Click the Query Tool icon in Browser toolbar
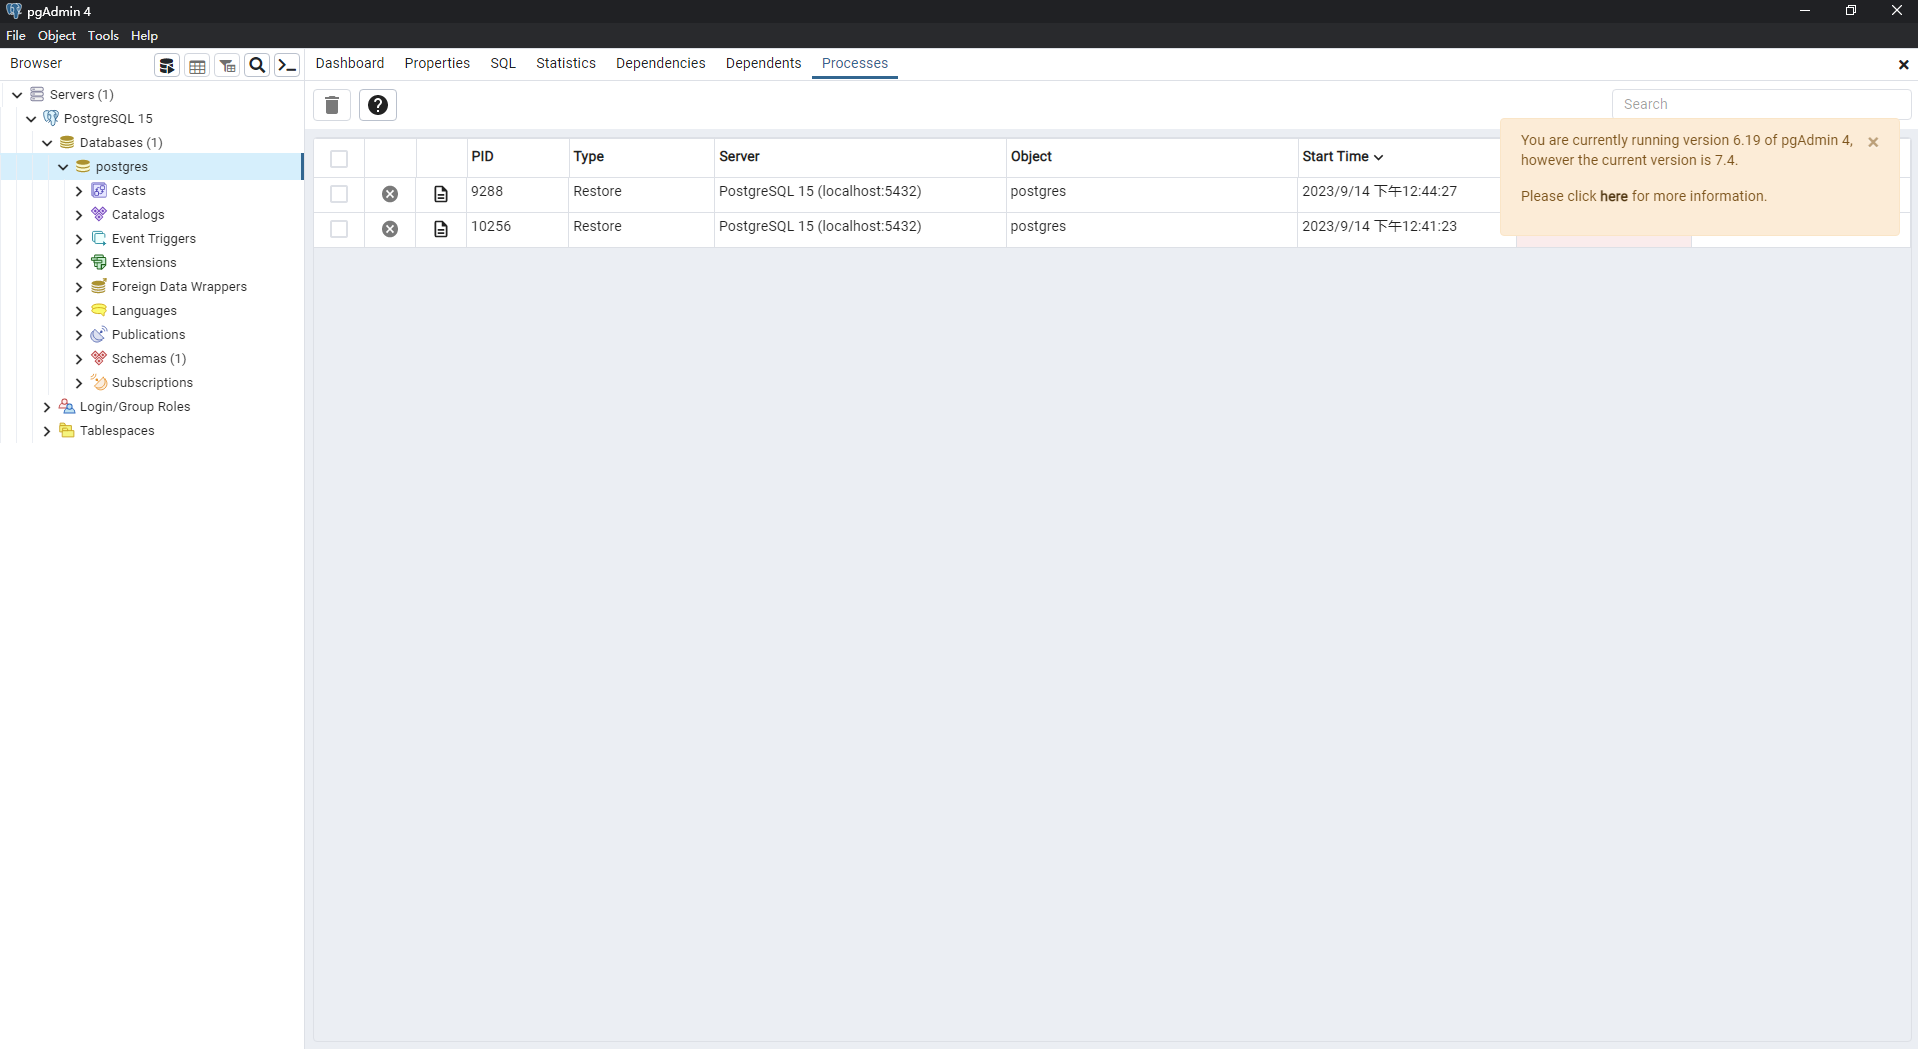The width and height of the screenshot is (1918, 1049). (x=167, y=66)
